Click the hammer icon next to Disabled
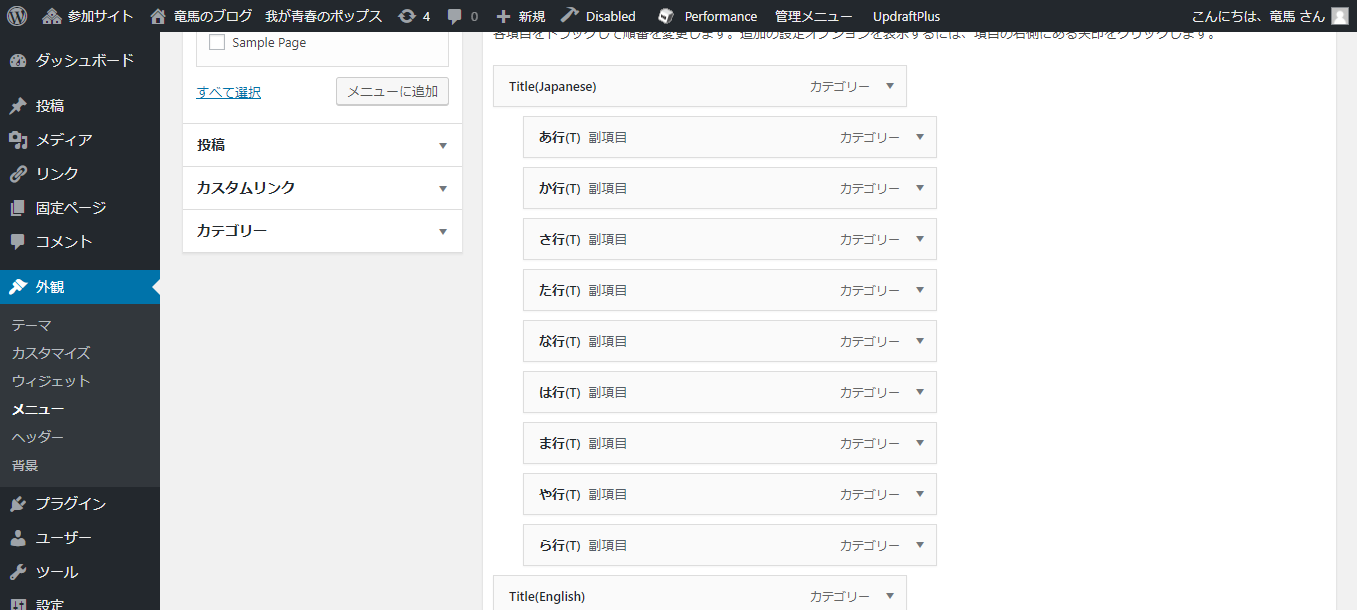 569,15
